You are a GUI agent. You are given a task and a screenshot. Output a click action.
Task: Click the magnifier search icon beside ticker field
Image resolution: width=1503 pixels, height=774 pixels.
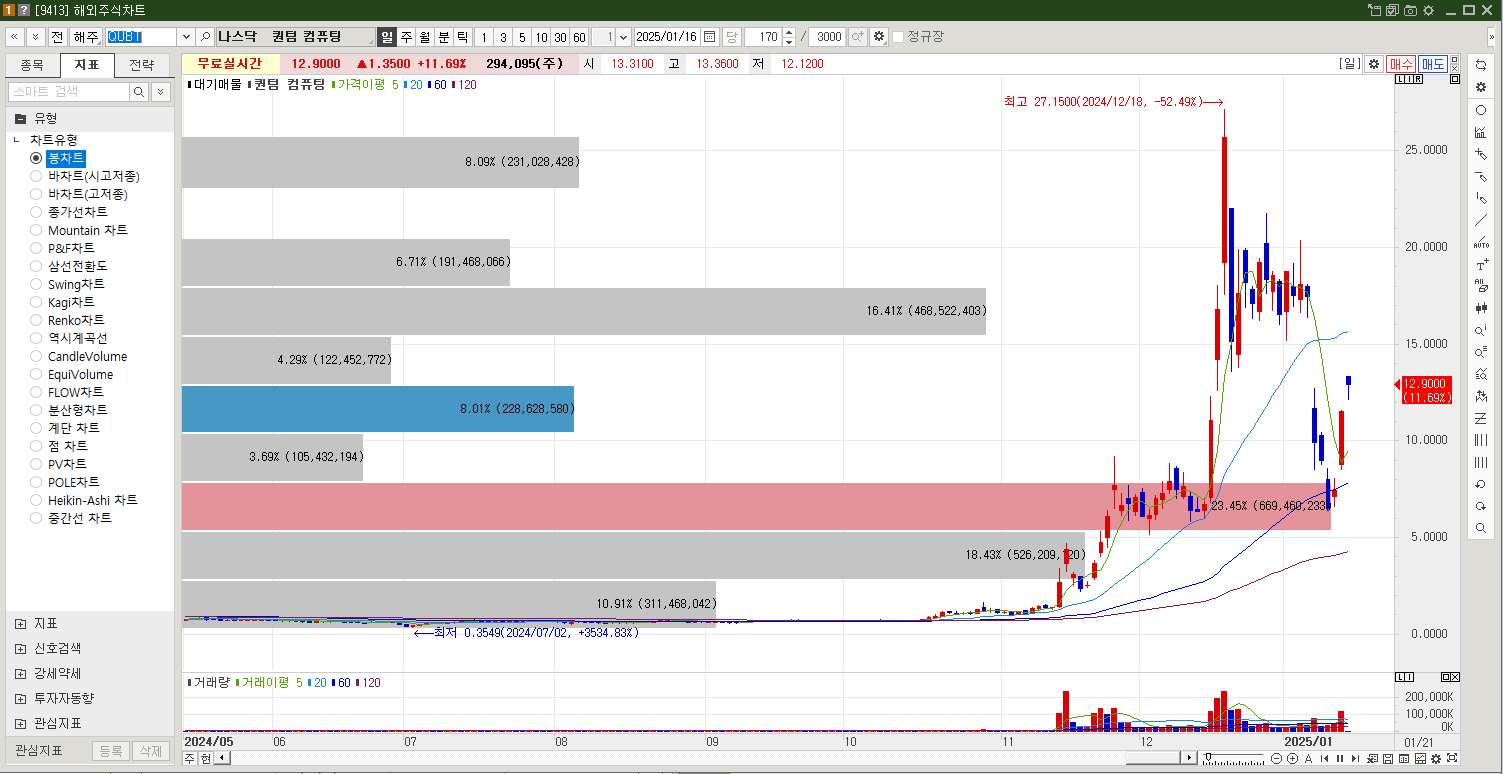coord(205,37)
